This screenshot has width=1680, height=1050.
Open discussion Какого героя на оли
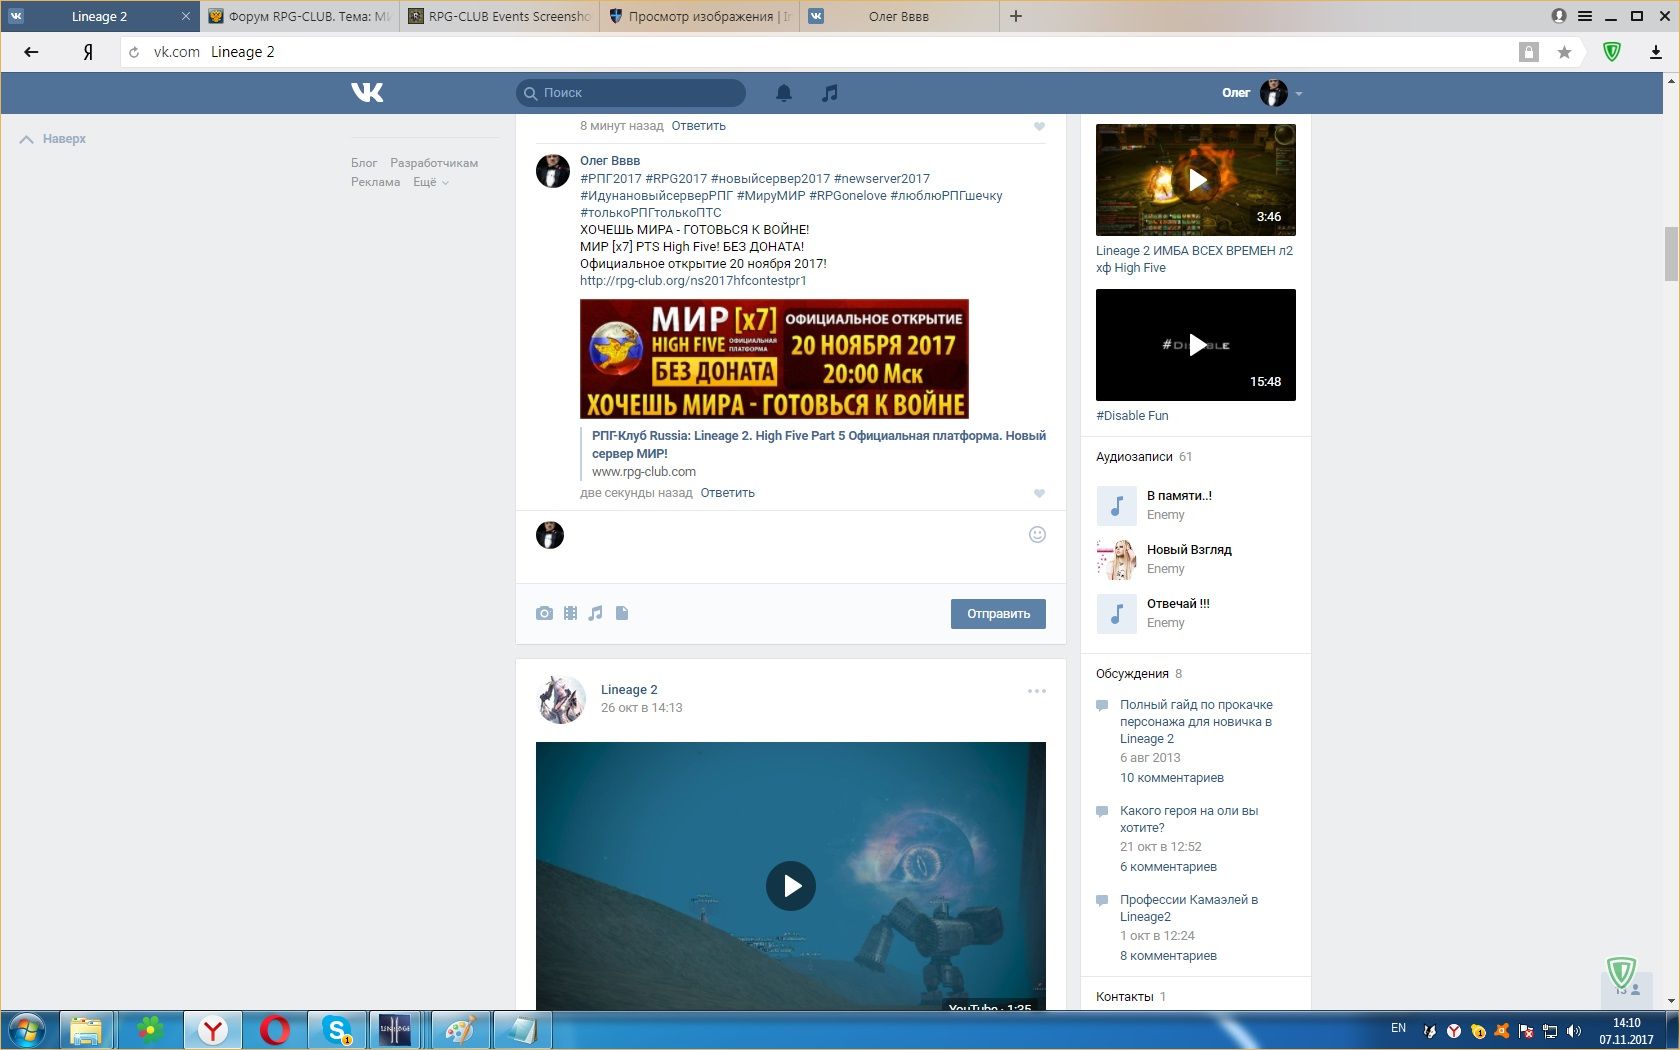coord(1189,819)
